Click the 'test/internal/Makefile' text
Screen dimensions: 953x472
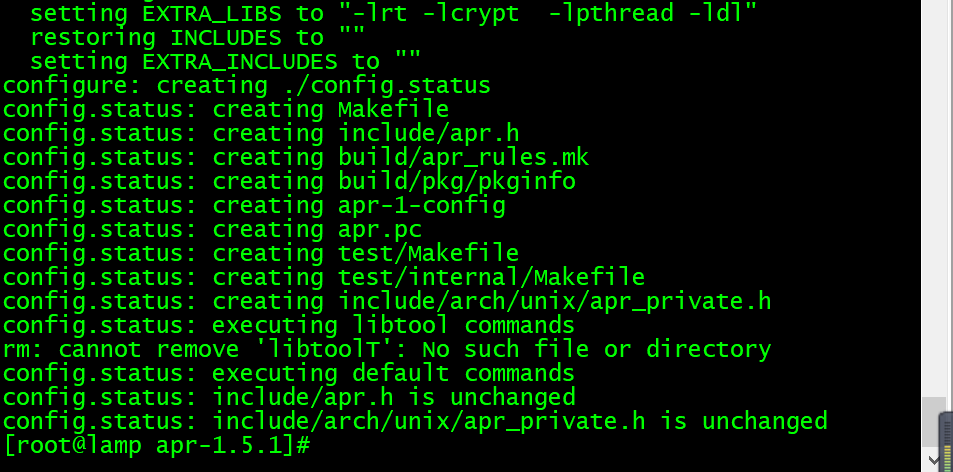491,277
